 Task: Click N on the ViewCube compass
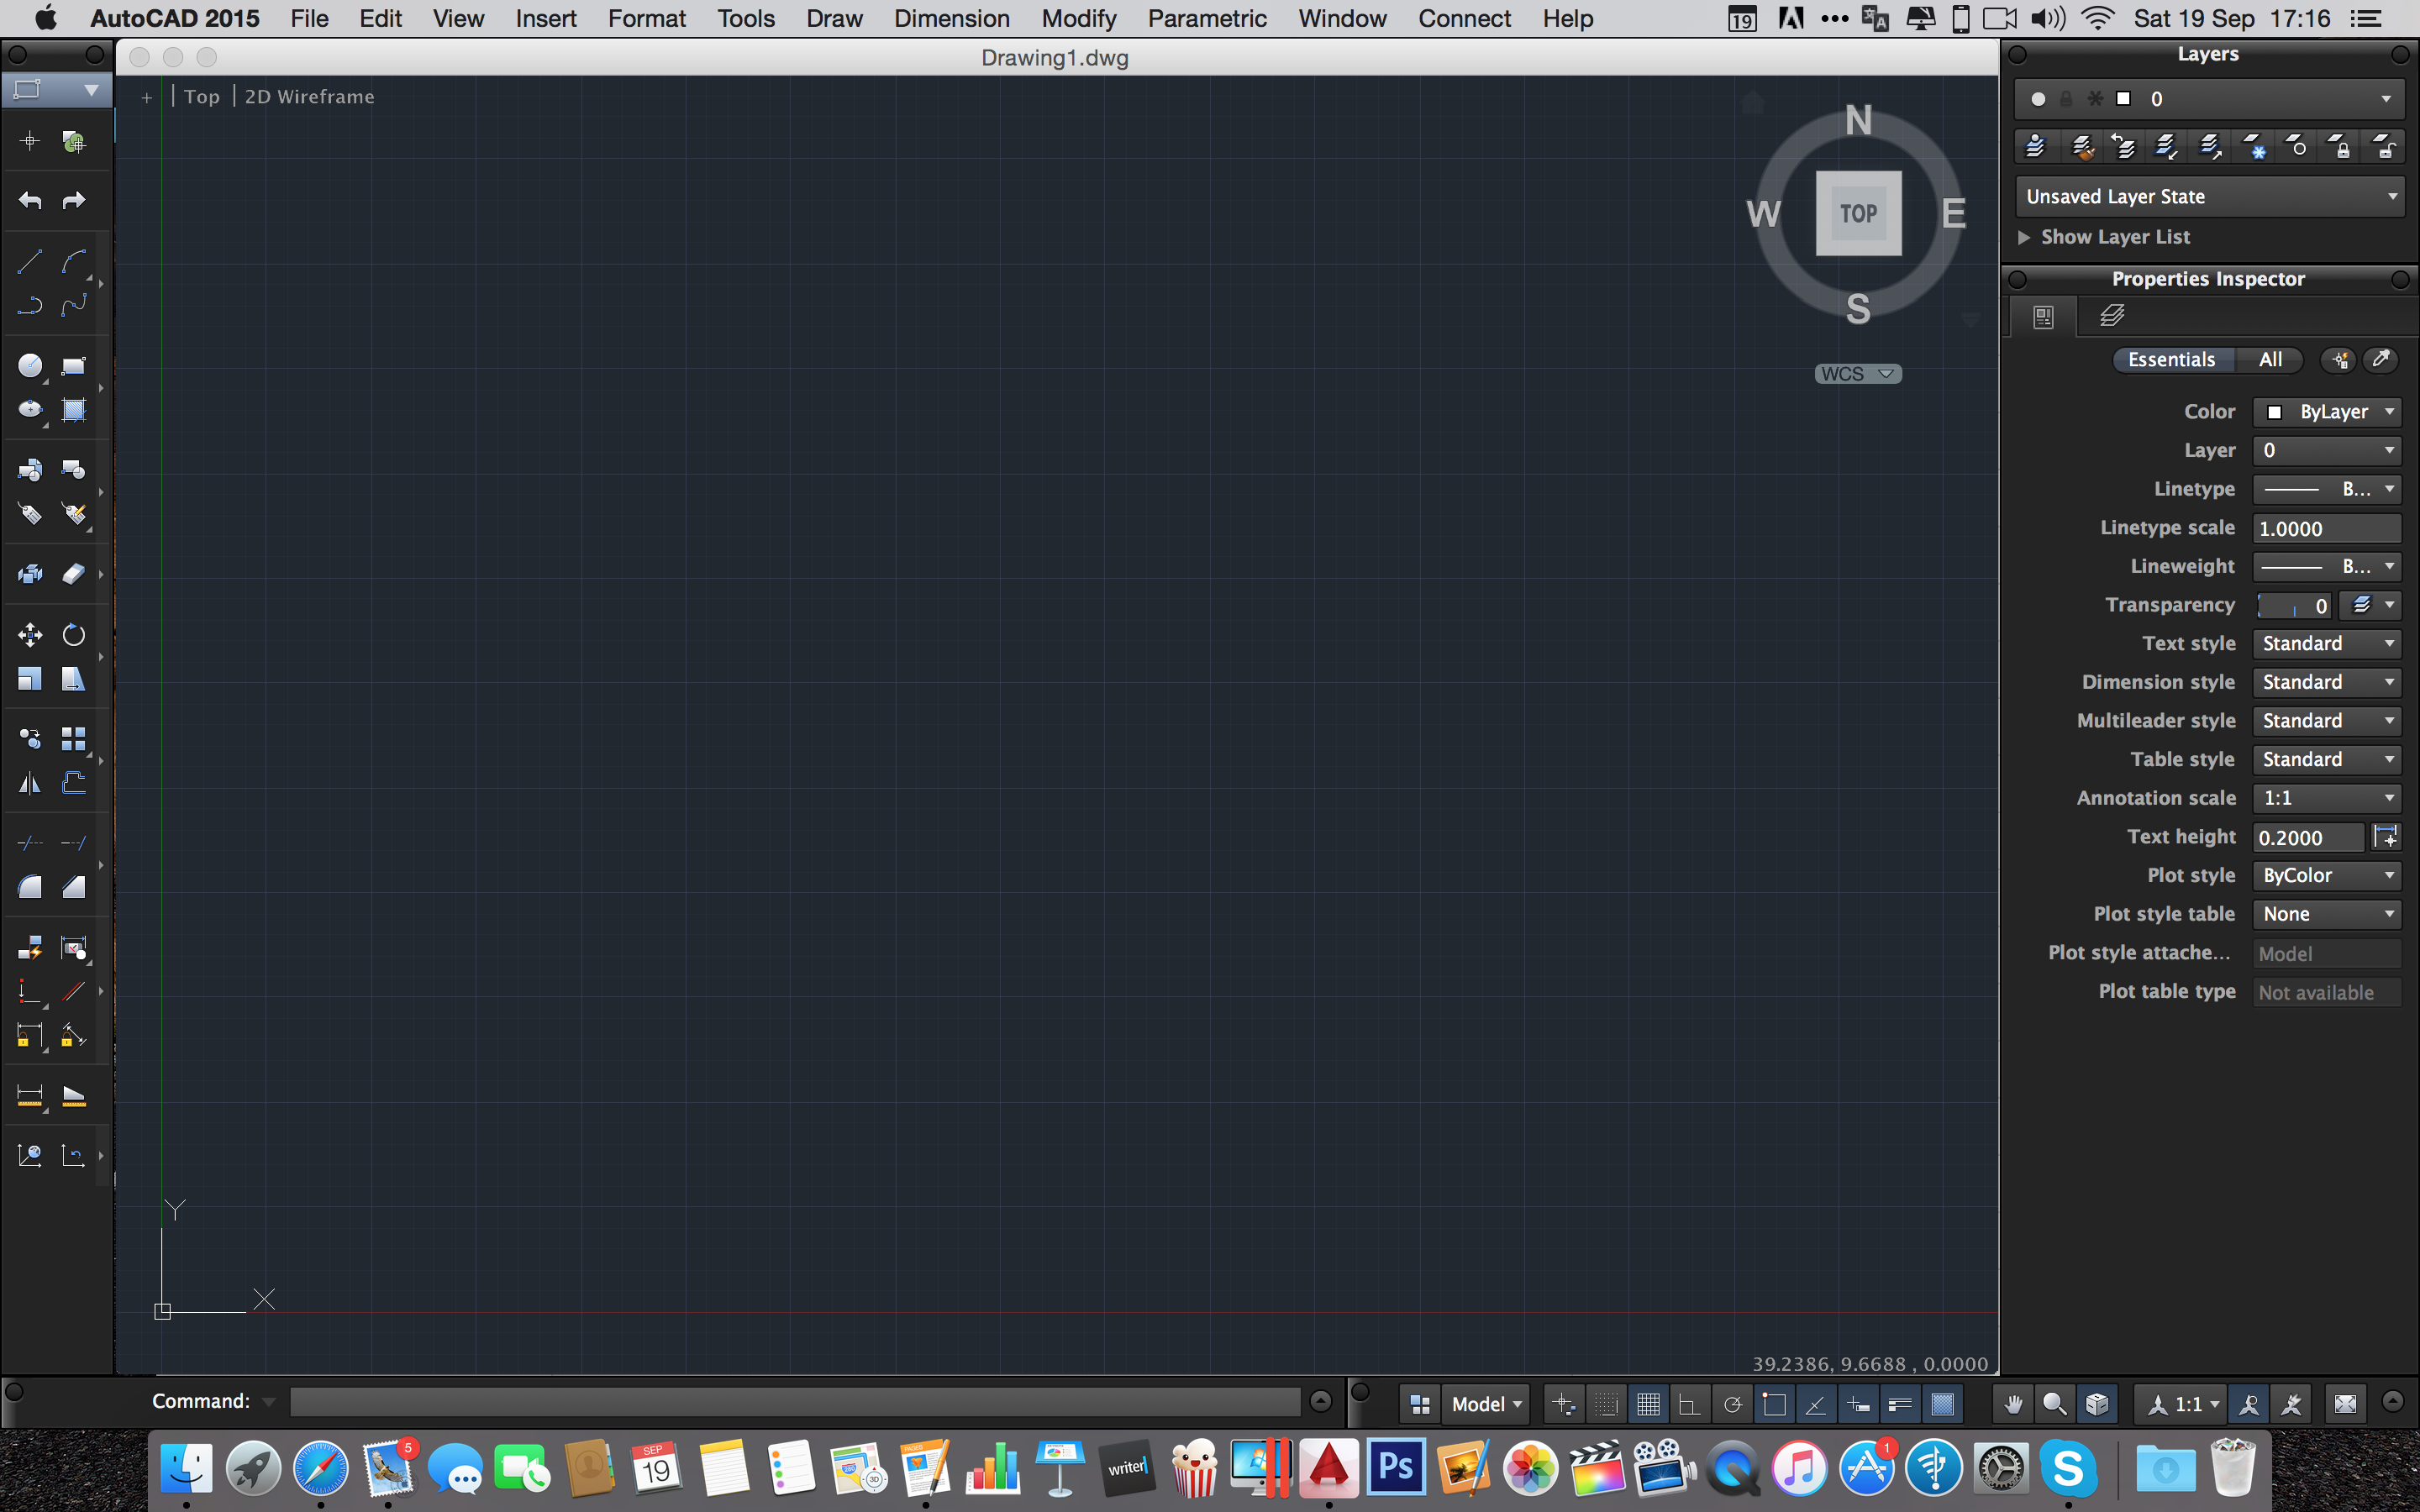coord(1858,121)
